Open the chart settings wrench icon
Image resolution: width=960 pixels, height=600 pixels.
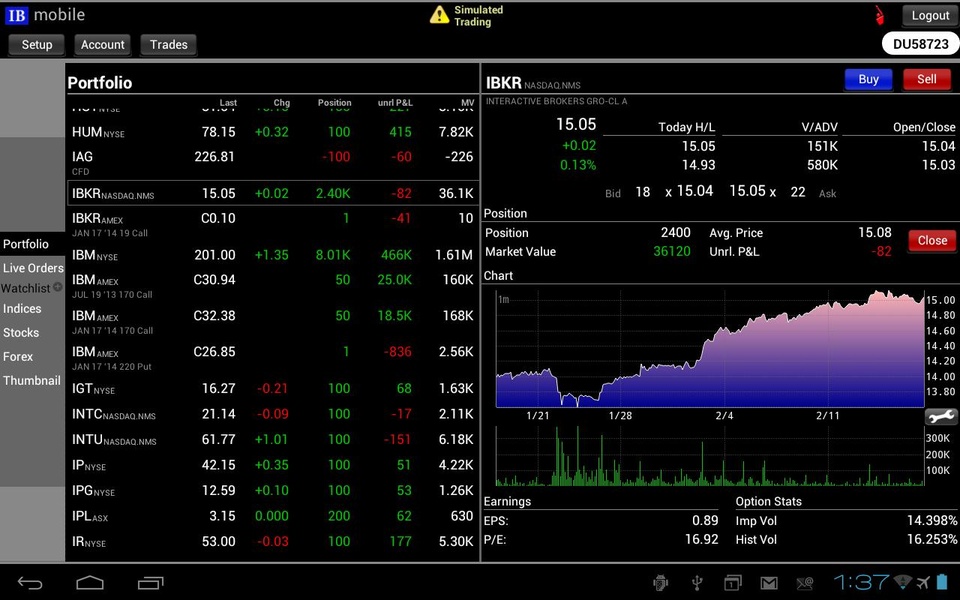tap(940, 416)
